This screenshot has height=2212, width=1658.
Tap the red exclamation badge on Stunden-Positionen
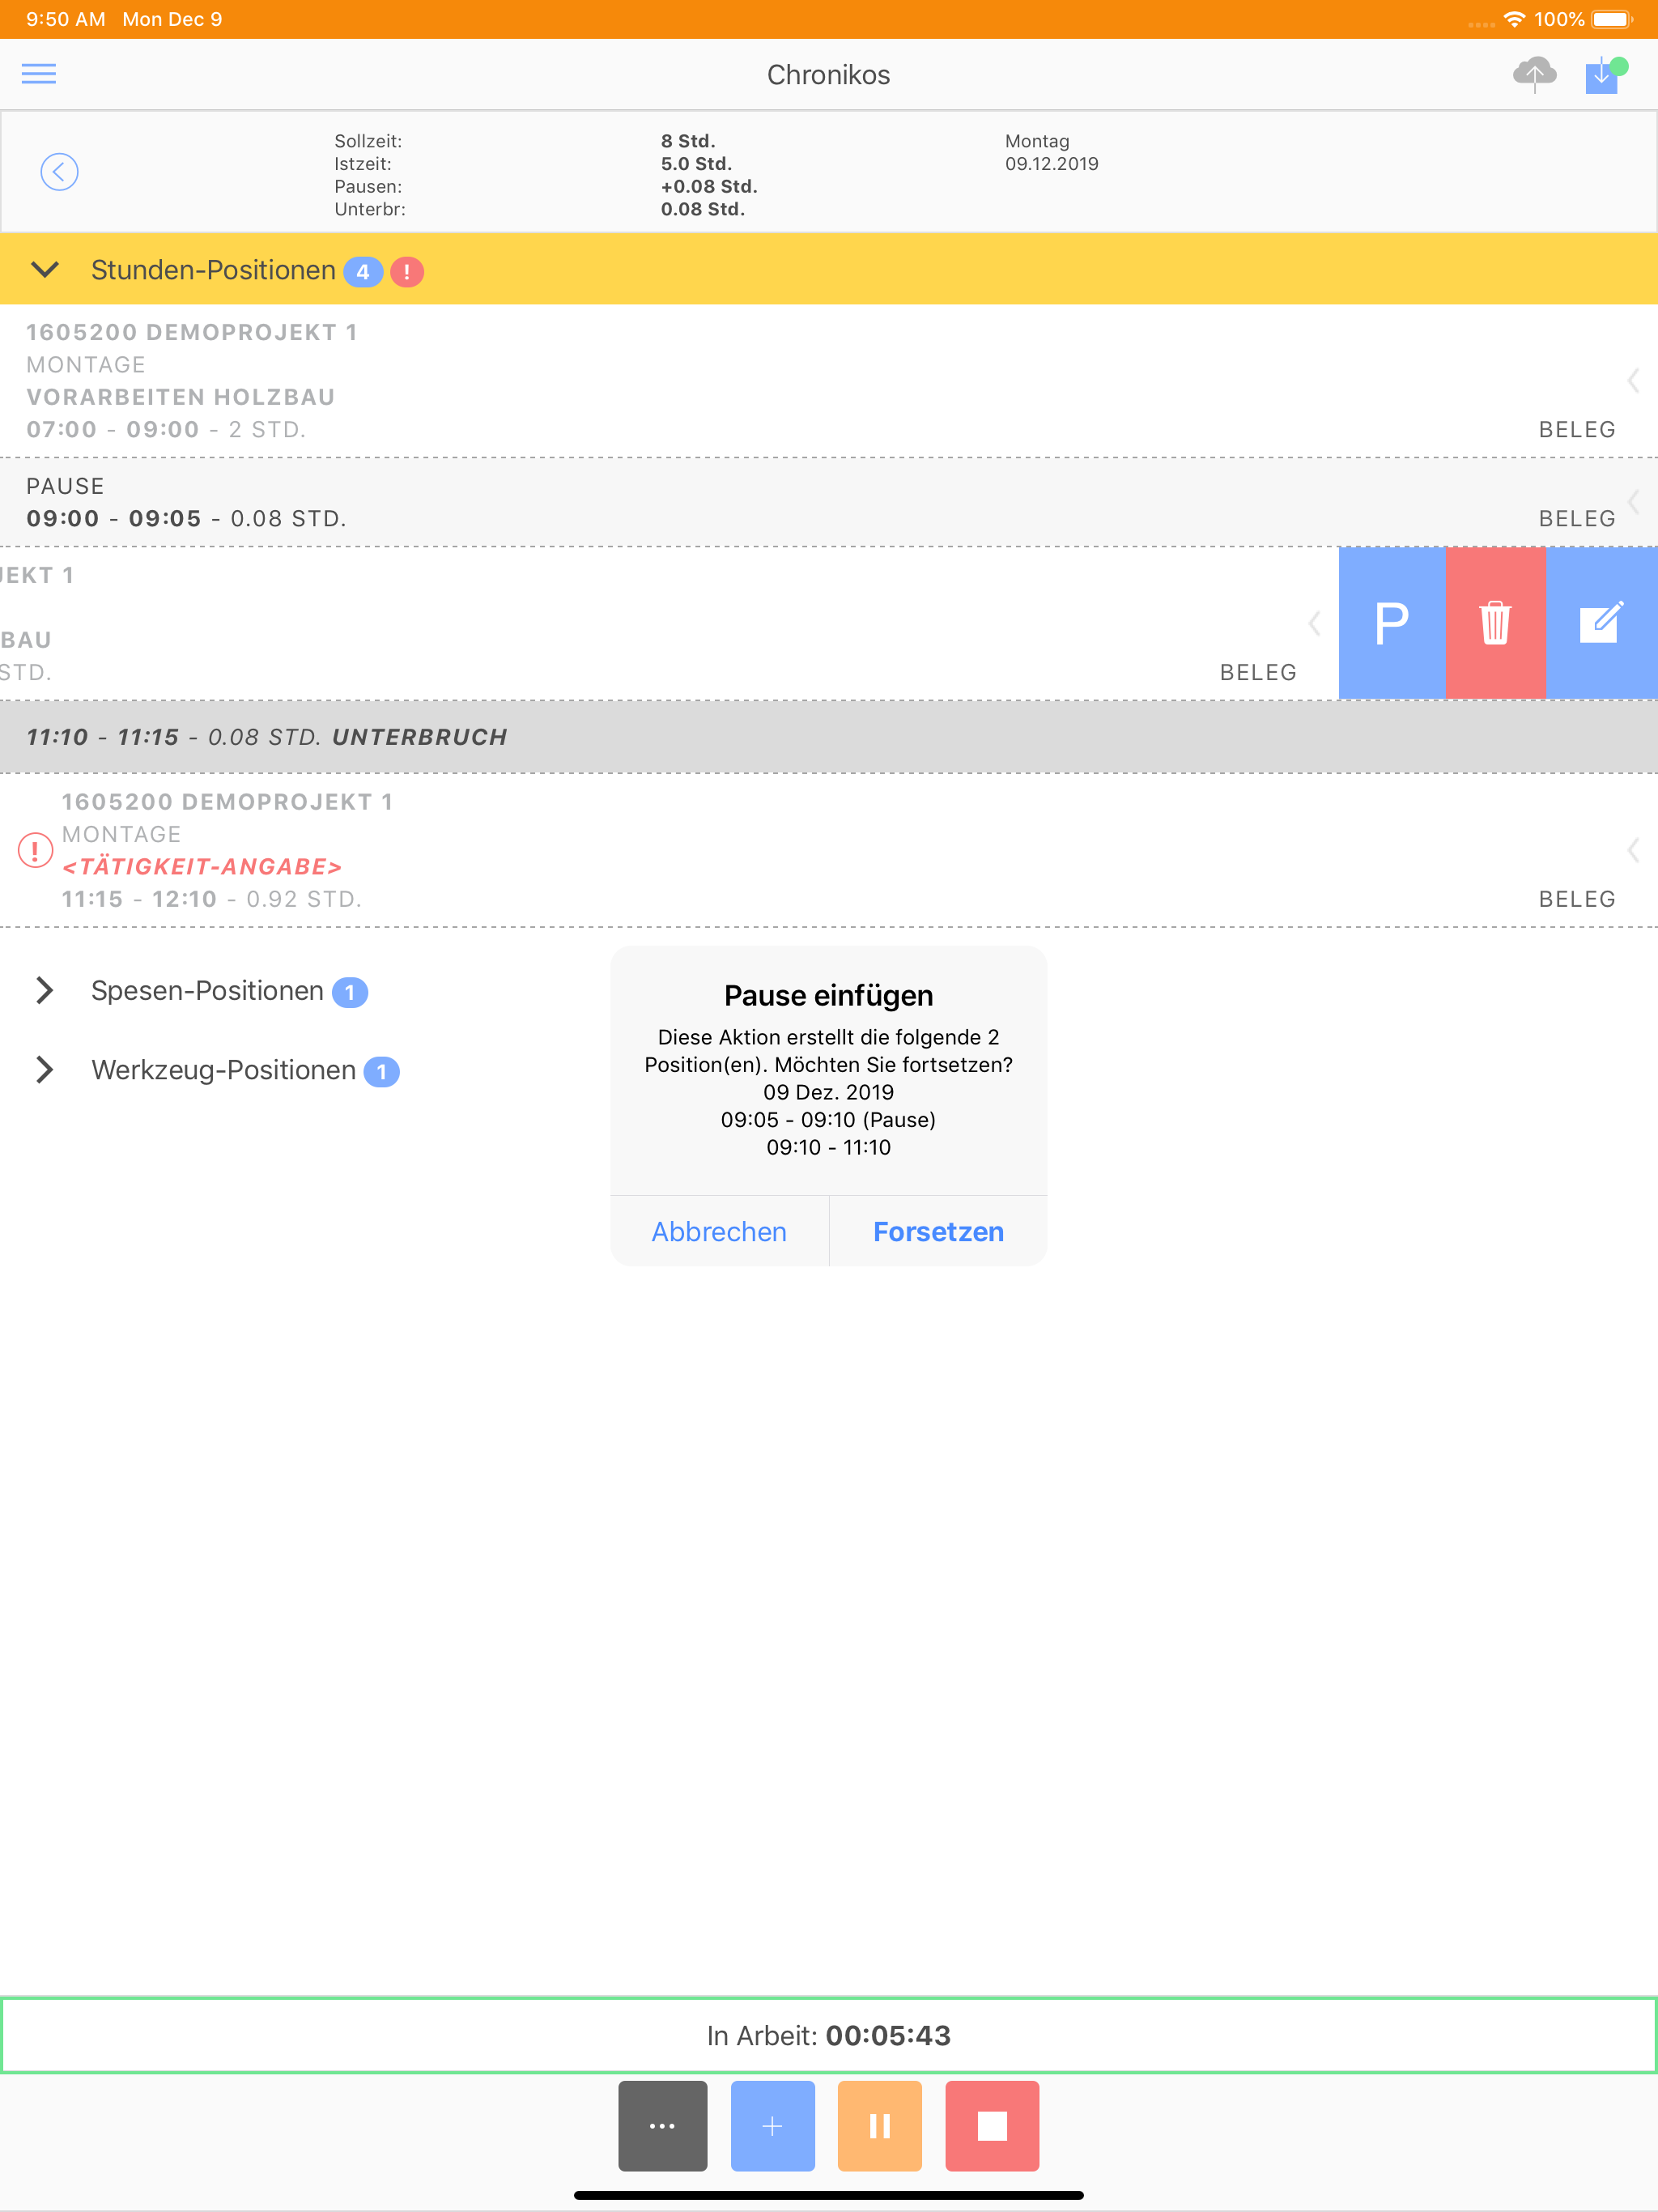[407, 271]
